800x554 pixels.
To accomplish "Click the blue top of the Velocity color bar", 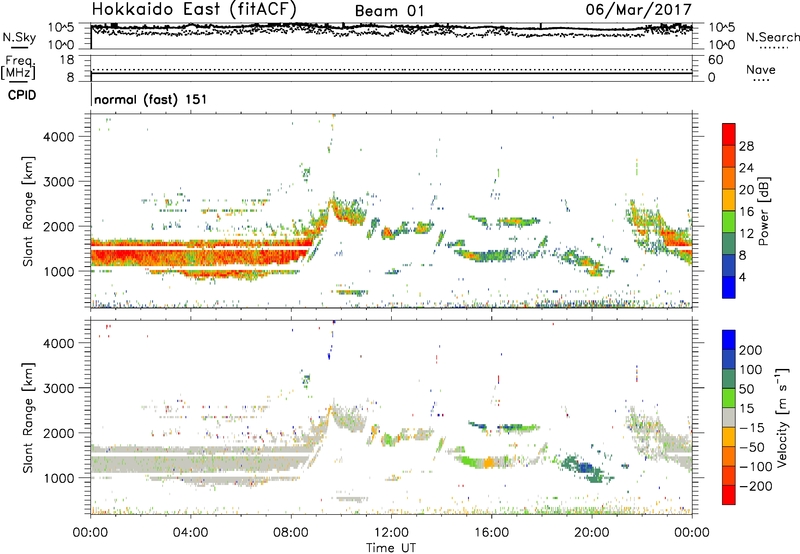I will pos(729,340).
